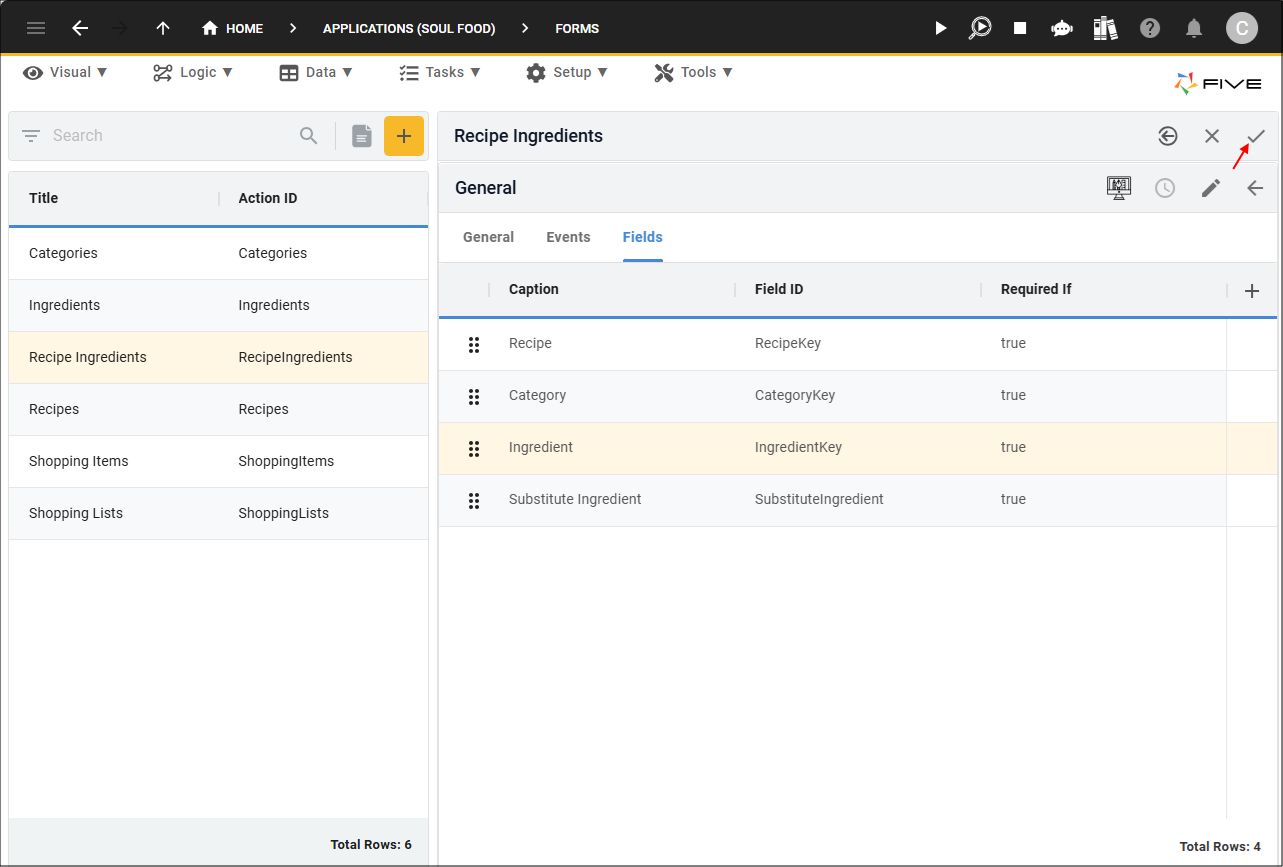Image resolution: width=1283 pixels, height=867 pixels.
Task: Switch to the Events tab
Action: (568, 237)
